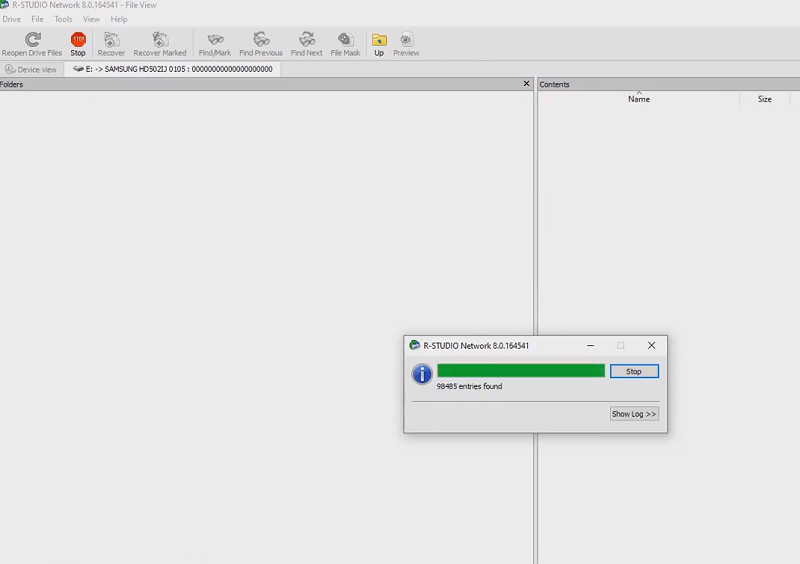The width and height of the screenshot is (800, 564).
Task: Open the Help menu
Action: [x=119, y=19]
